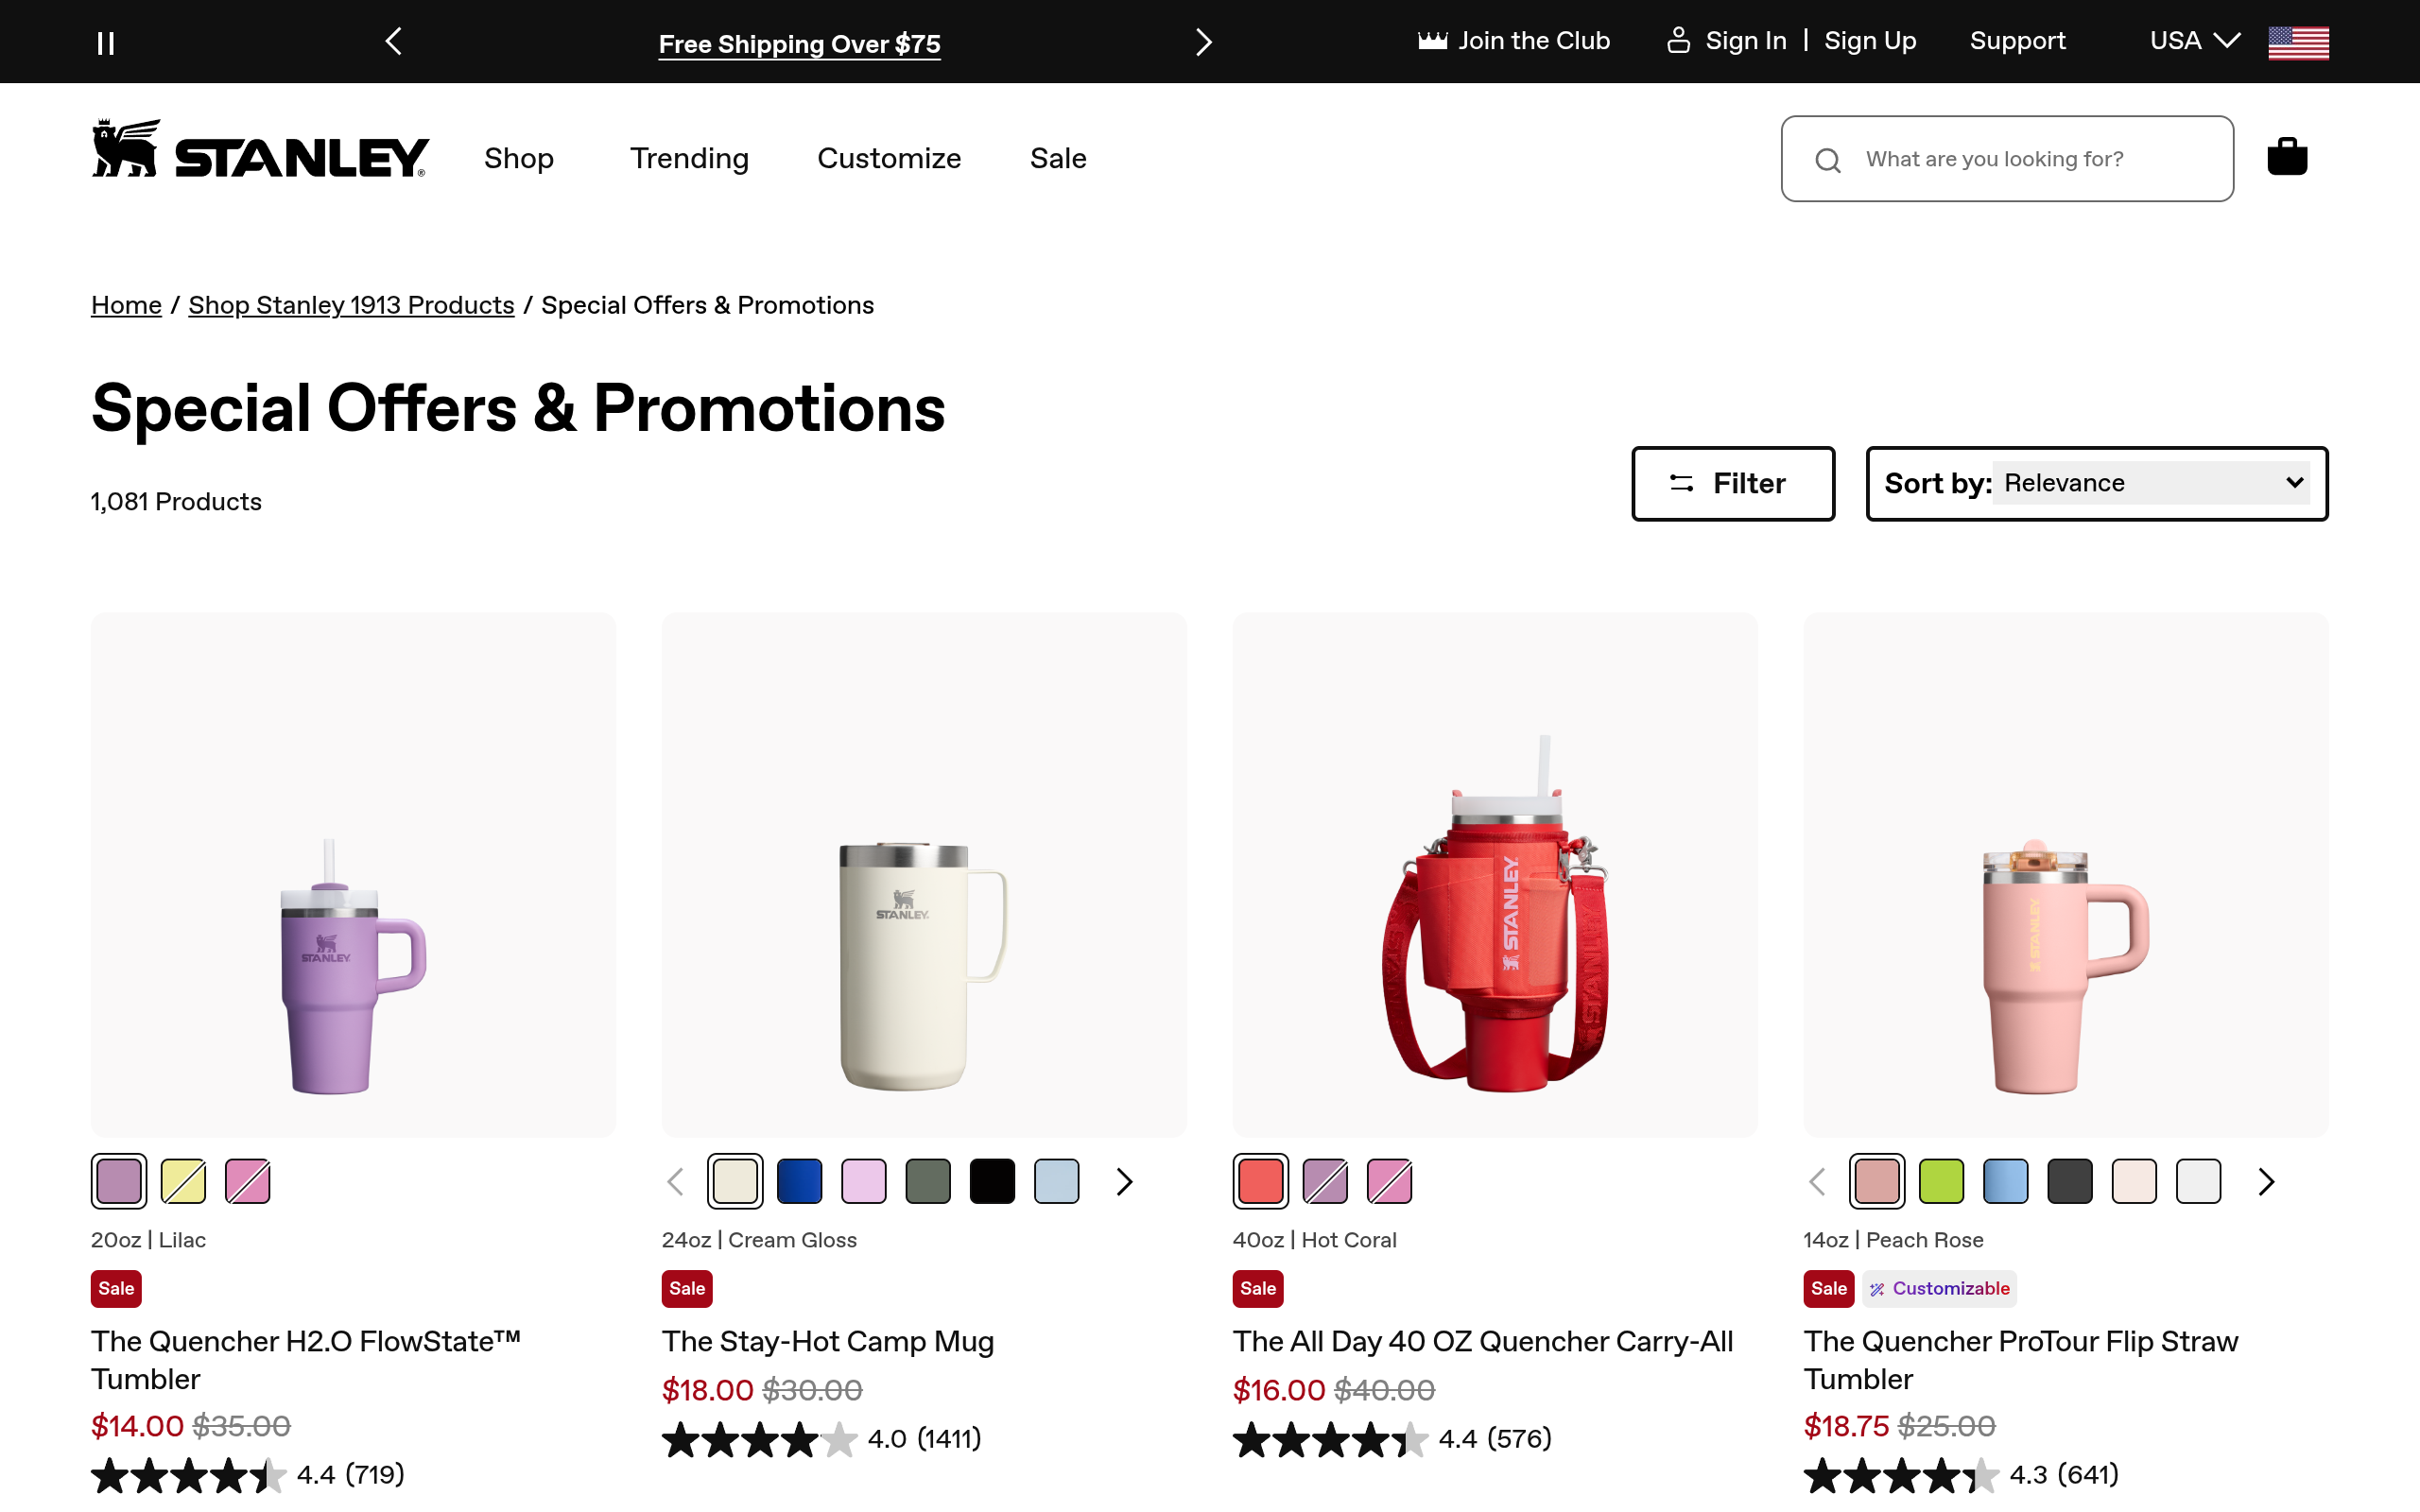The image size is (2420, 1512).
Task: Select the blue Camp Mug color swatch
Action: [799, 1181]
